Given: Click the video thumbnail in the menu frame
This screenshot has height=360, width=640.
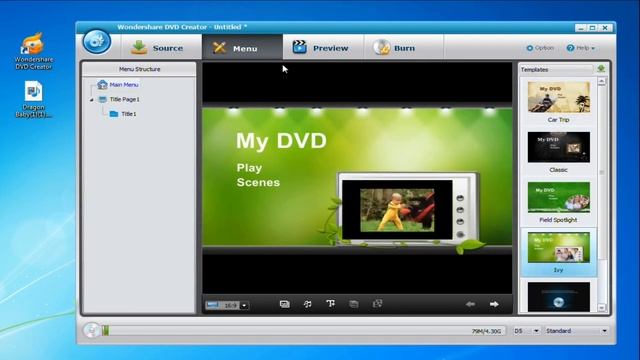Looking at the screenshot, I should (397, 210).
